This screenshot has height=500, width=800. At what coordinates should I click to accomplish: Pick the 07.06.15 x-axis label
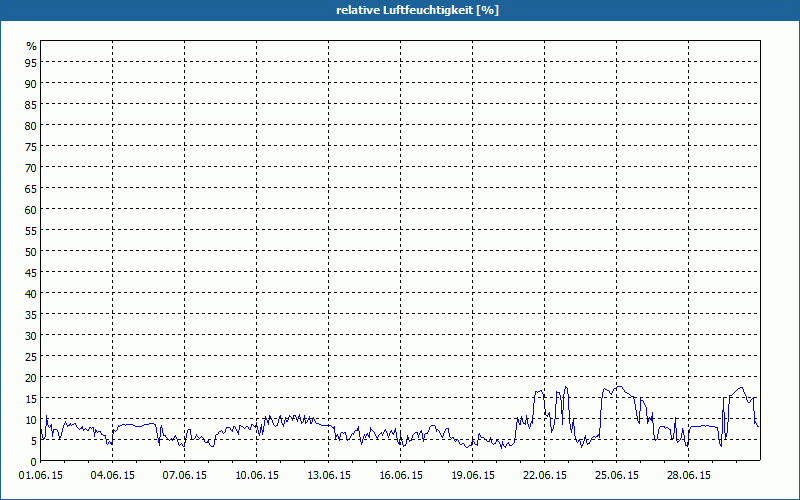[x=185, y=475]
